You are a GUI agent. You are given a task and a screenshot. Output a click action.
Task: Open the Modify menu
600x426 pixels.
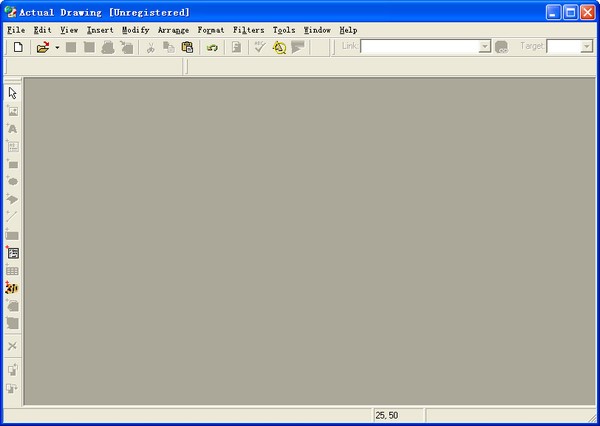click(x=135, y=30)
